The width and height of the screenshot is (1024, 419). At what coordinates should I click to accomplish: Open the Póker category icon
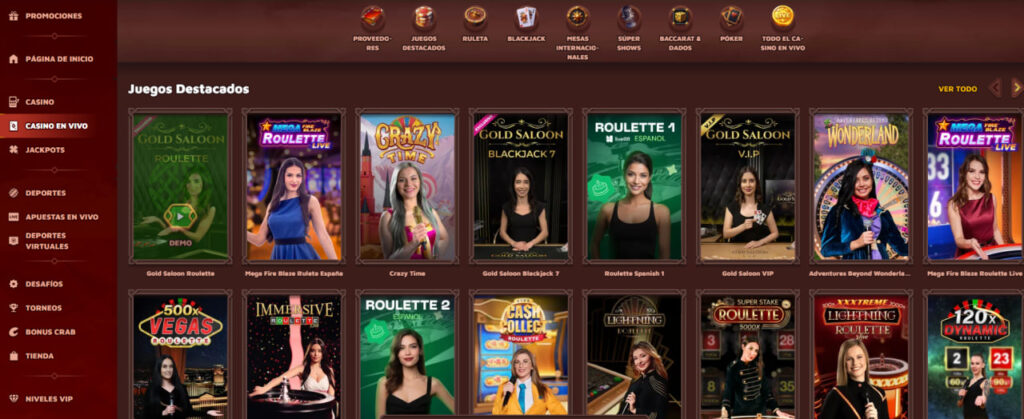pos(731,18)
